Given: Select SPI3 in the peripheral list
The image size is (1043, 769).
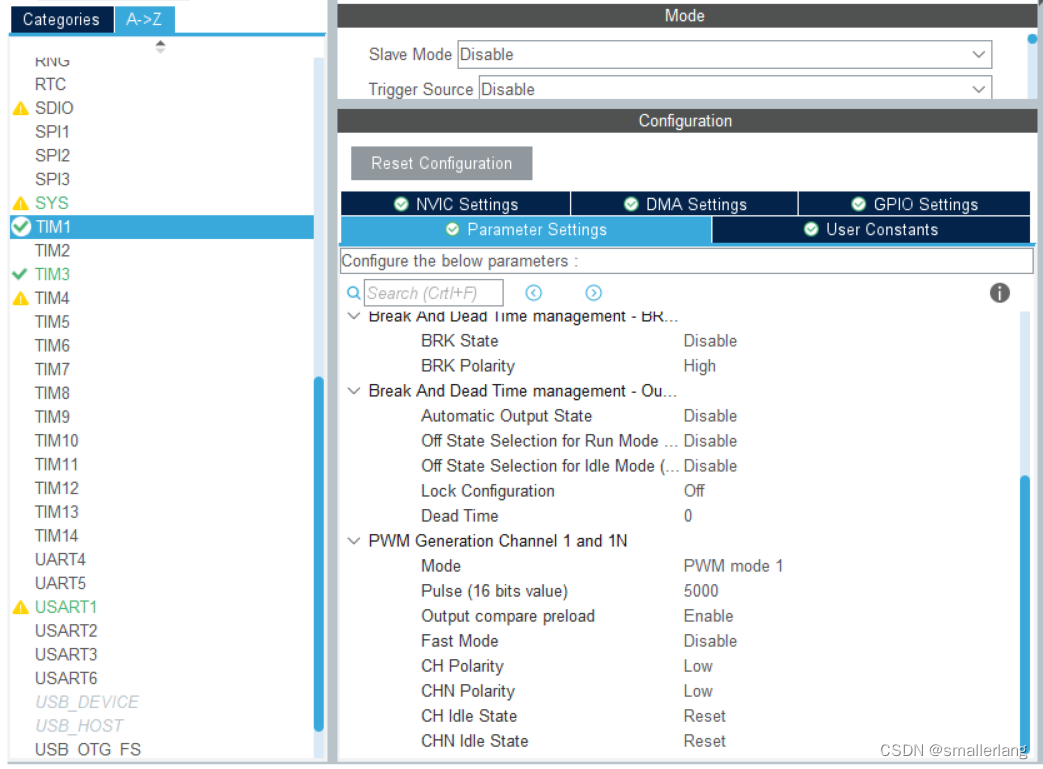Looking at the screenshot, I should [52, 180].
